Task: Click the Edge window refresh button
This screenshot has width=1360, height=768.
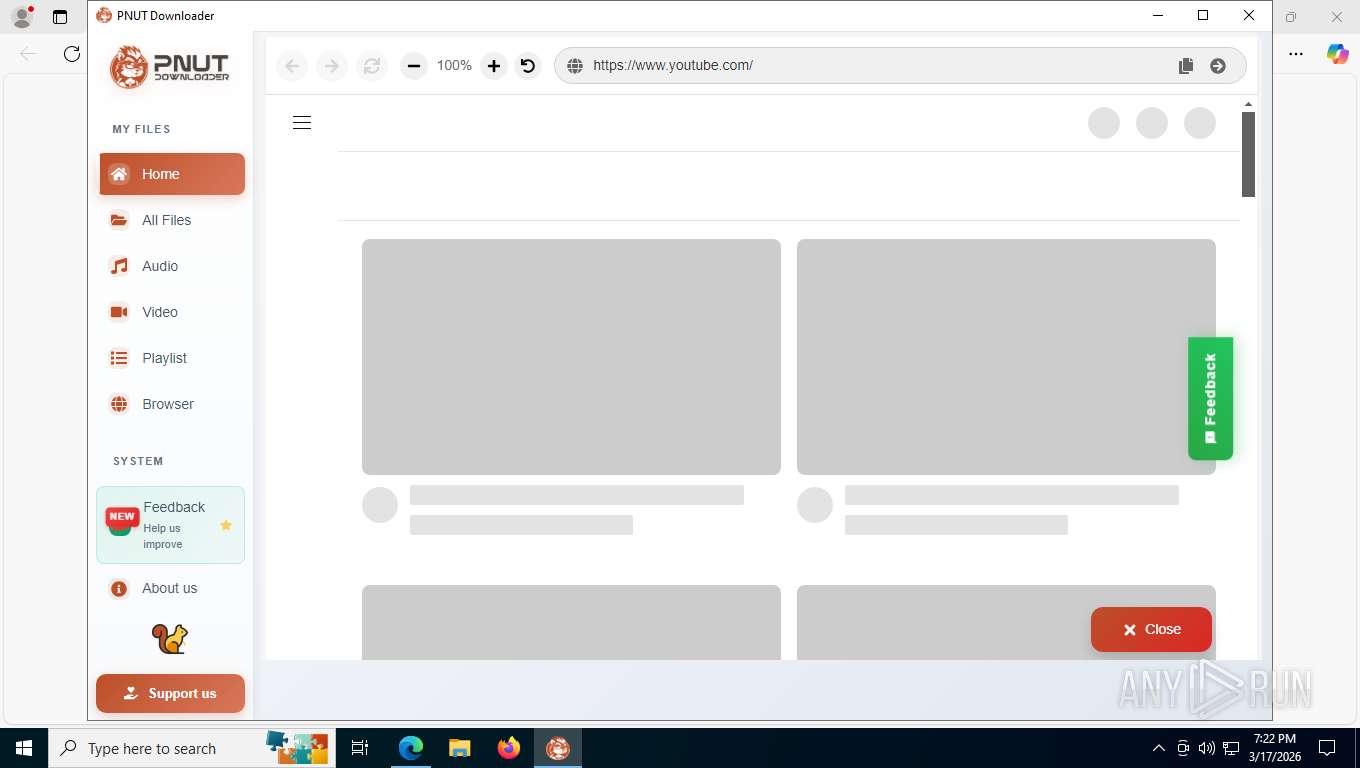Action: click(72, 54)
